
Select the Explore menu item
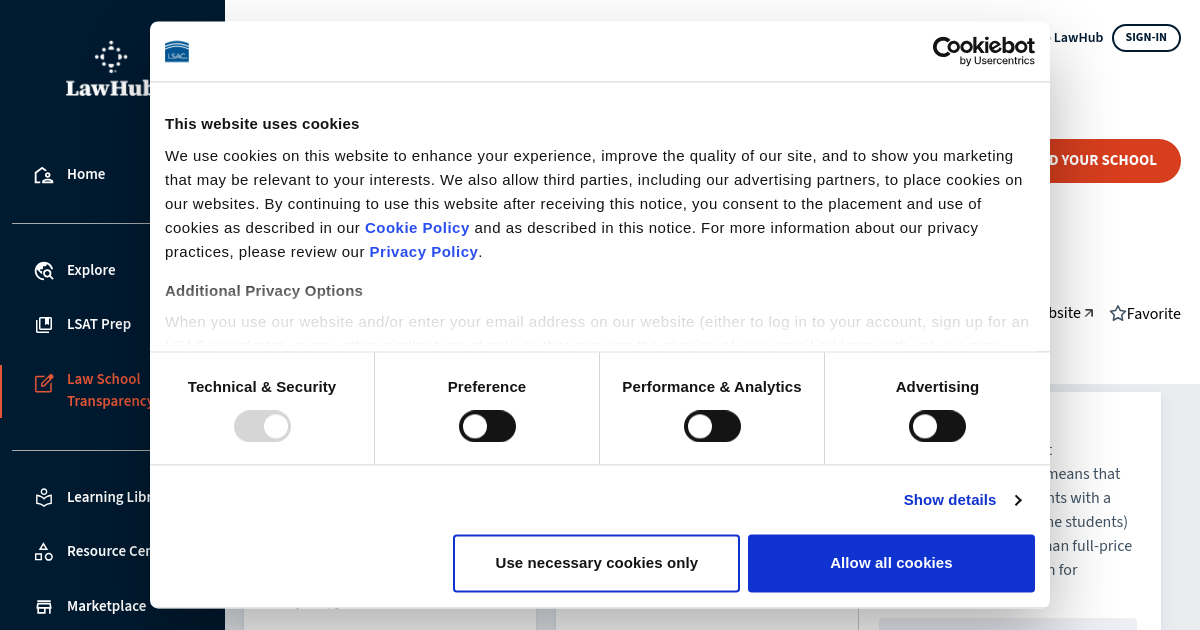(91, 270)
